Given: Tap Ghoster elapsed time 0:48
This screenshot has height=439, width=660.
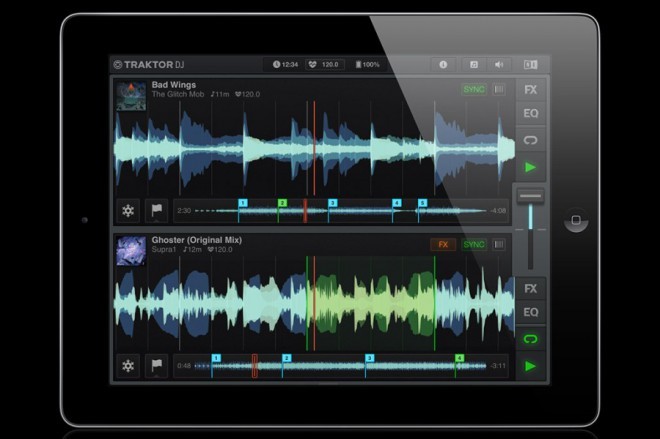Looking at the screenshot, I should click(184, 366).
